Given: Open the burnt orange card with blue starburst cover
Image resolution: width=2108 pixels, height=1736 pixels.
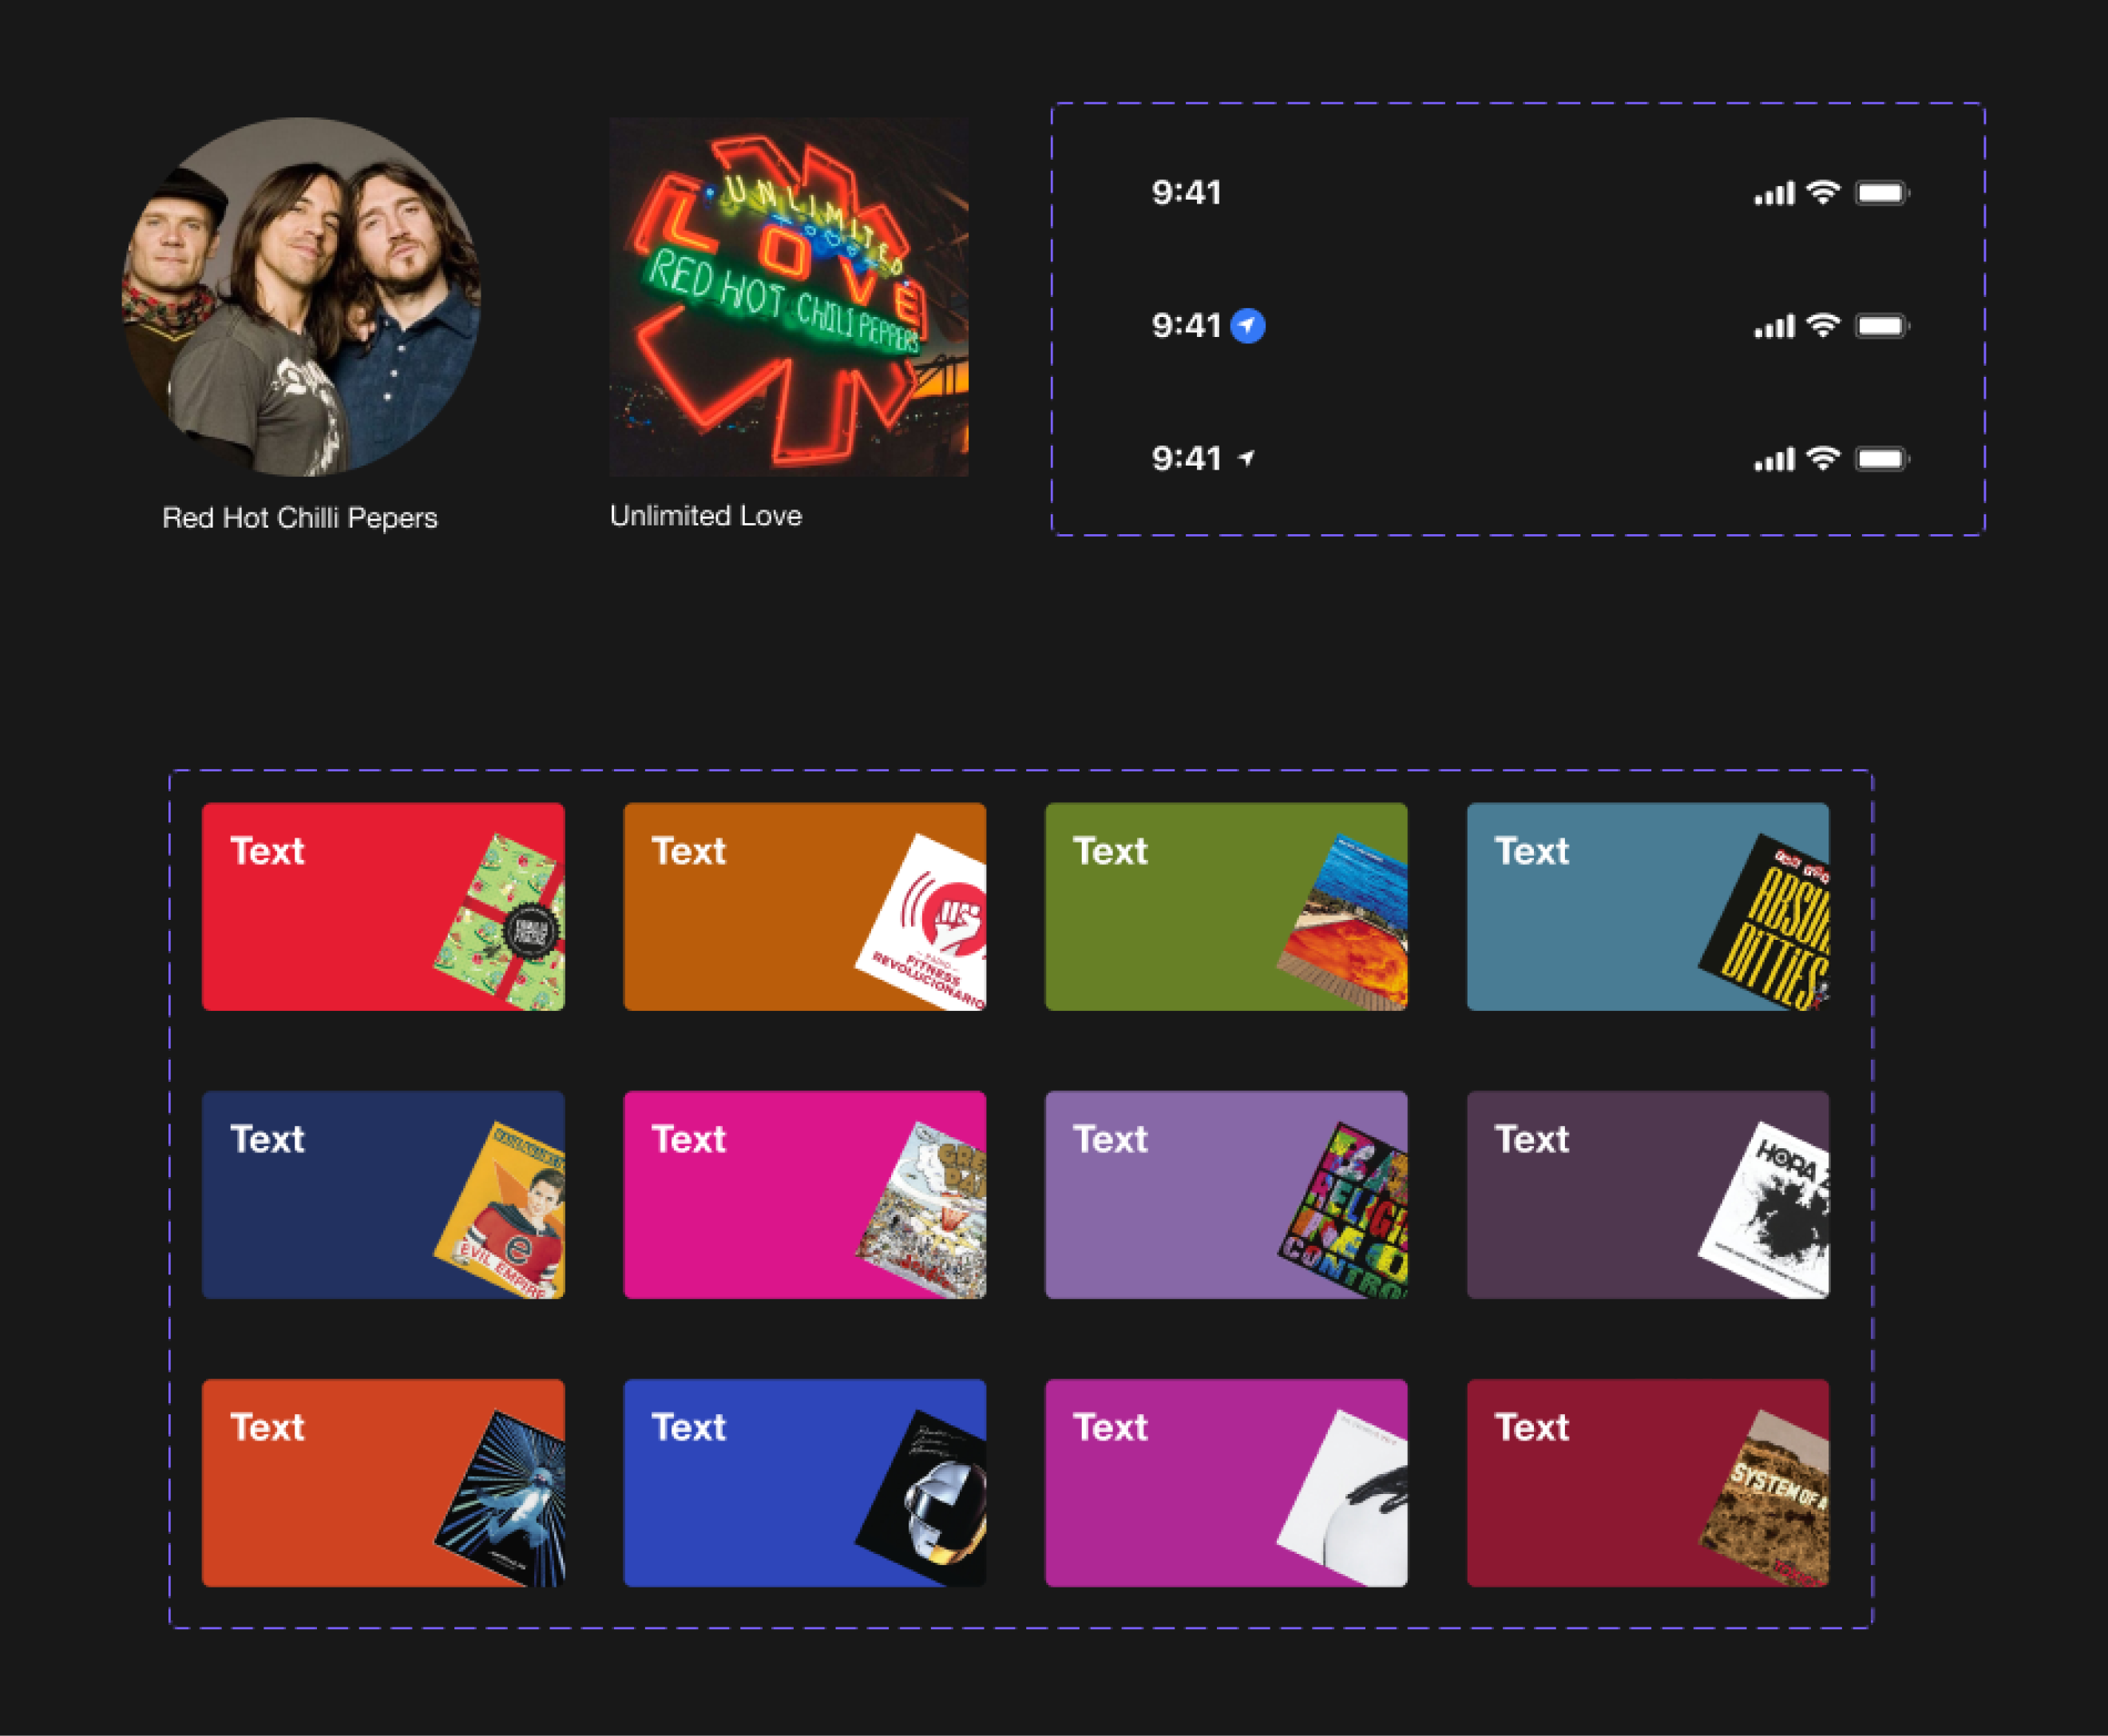Looking at the screenshot, I should (383, 1483).
